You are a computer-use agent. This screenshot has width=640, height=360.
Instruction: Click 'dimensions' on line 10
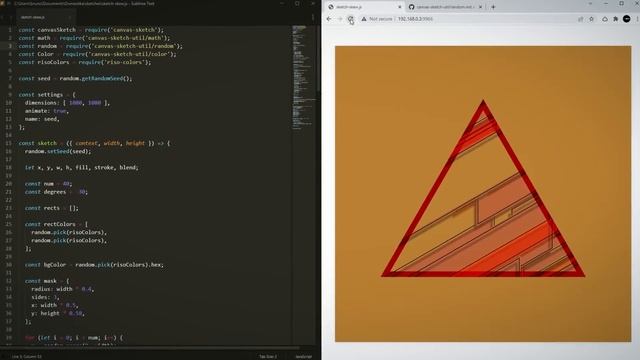(41, 103)
